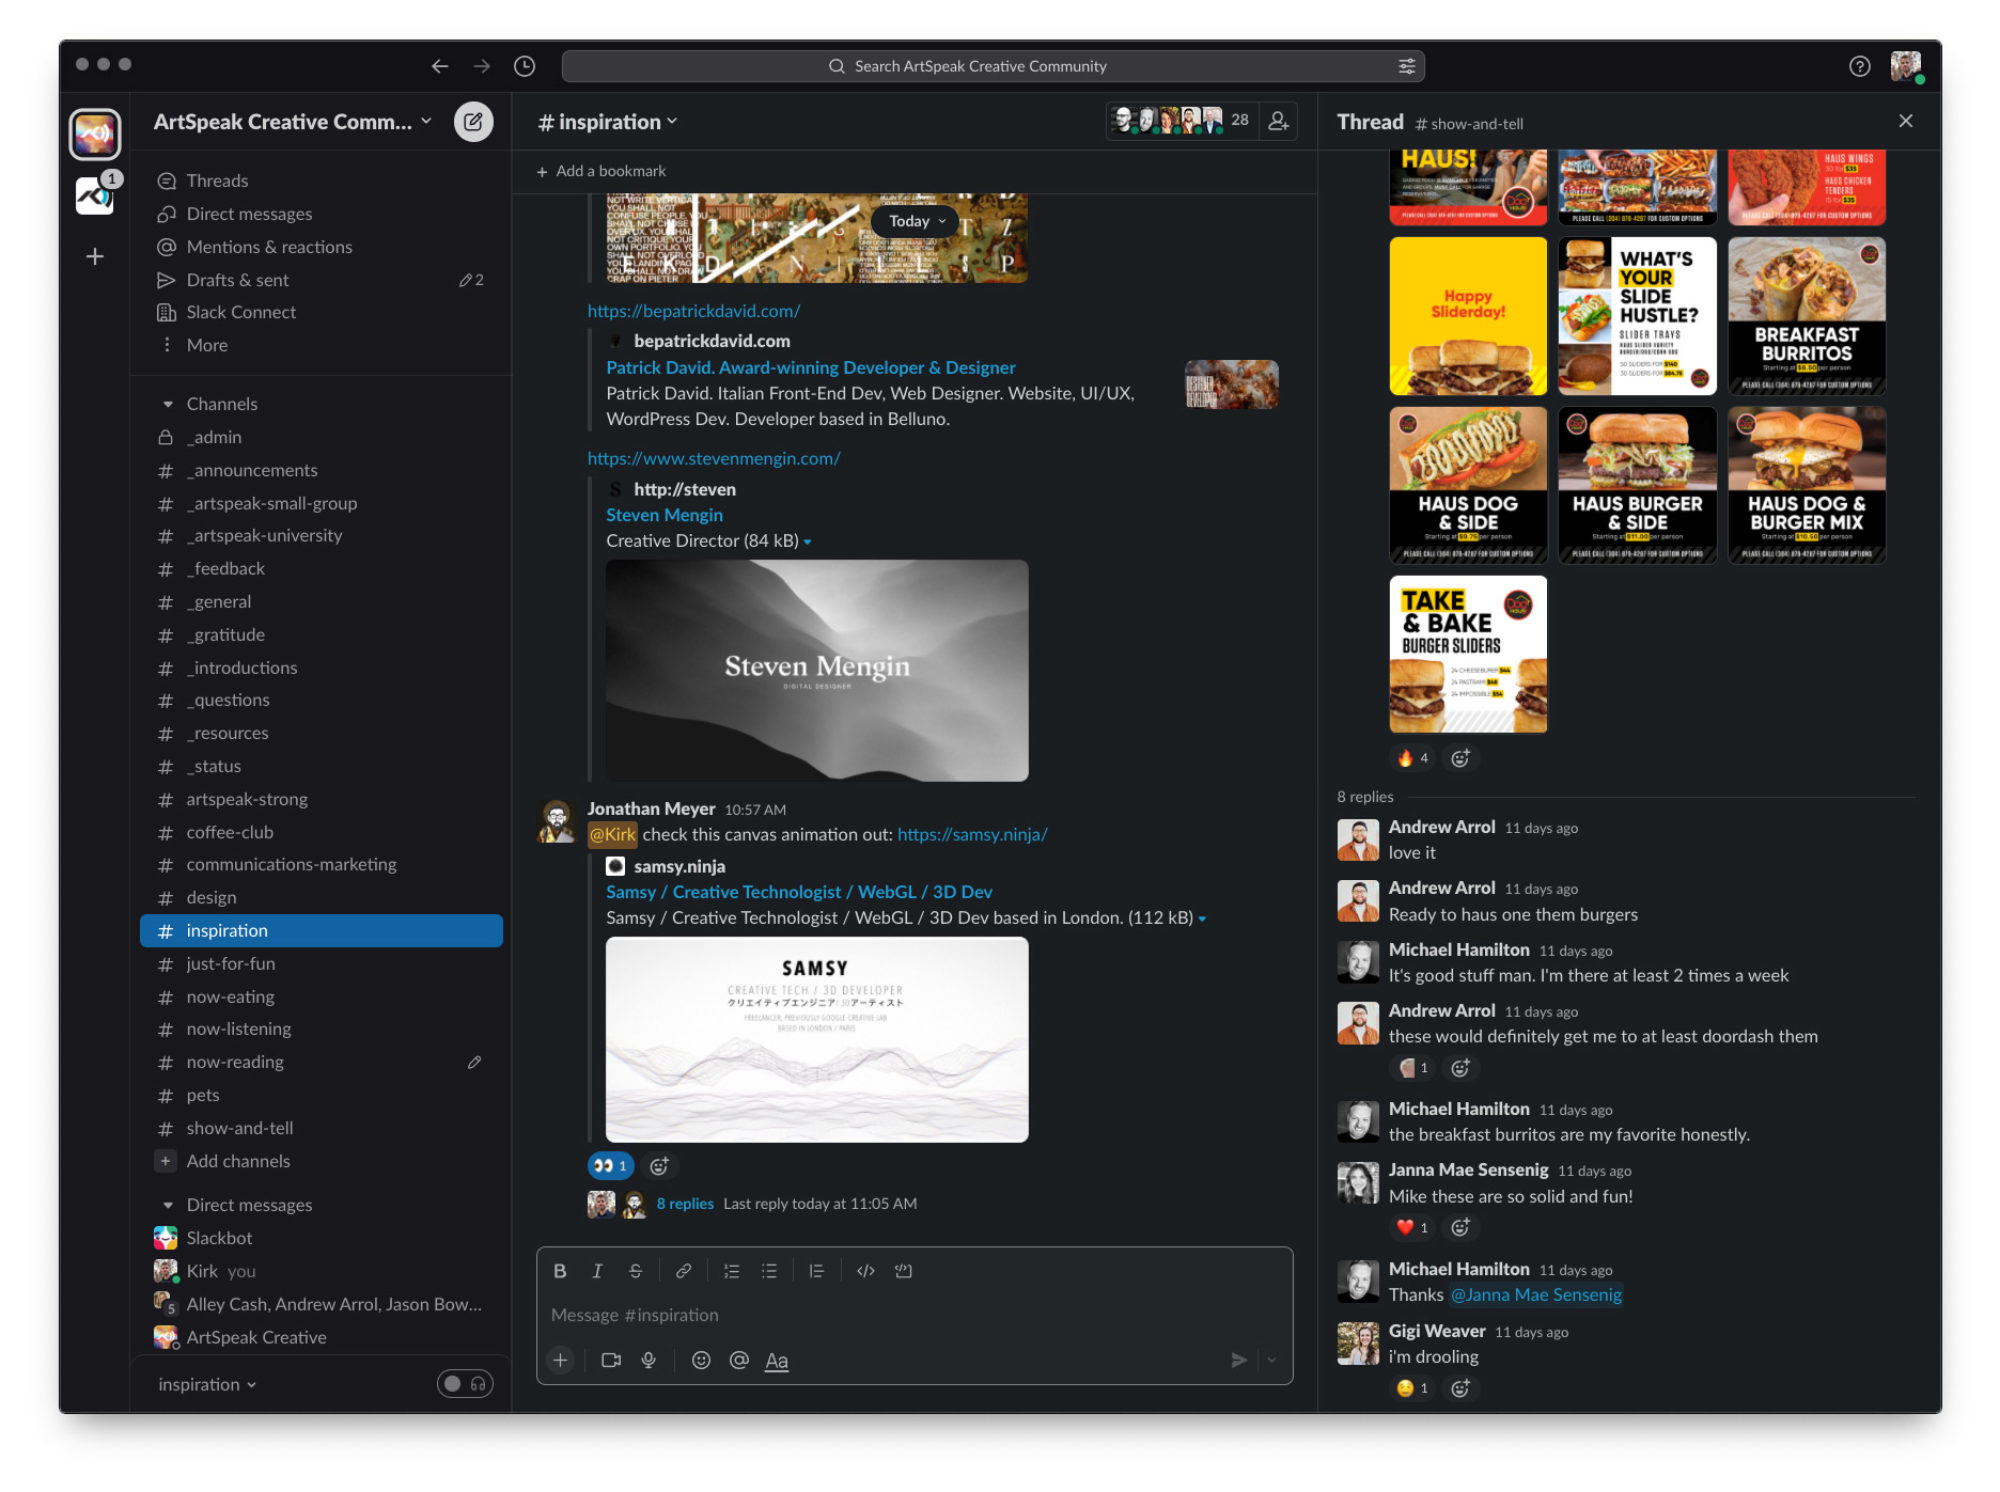The height and width of the screenshot is (1492, 2000).
Task: Open the samsy.ninja link
Action: click(x=971, y=834)
